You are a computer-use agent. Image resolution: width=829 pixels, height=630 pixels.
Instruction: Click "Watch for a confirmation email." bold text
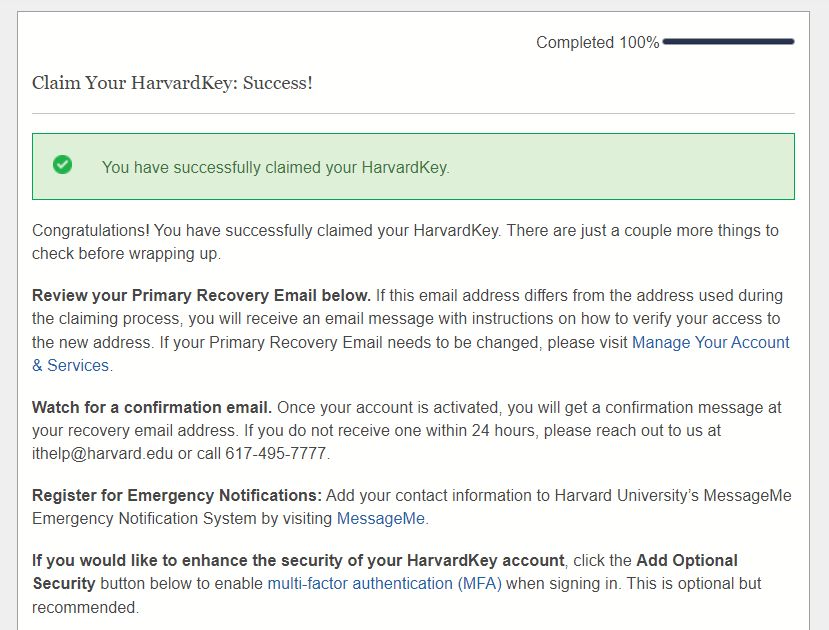click(x=152, y=408)
